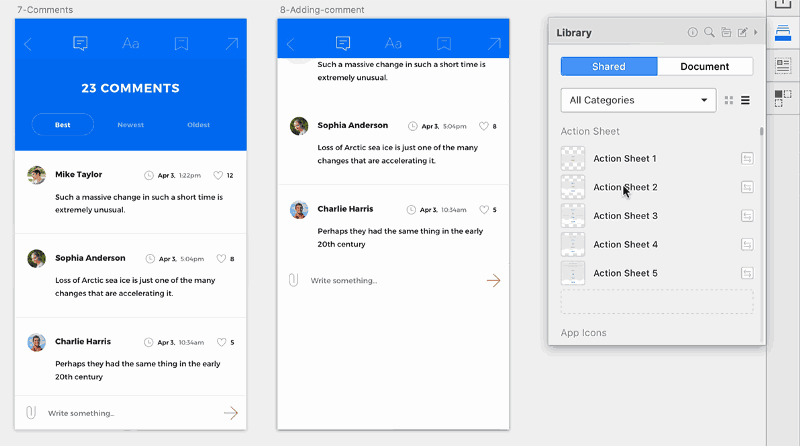800x446 pixels.
Task: Like Charlie Harris's comment in 7-Comments
Action: [x=221, y=342]
